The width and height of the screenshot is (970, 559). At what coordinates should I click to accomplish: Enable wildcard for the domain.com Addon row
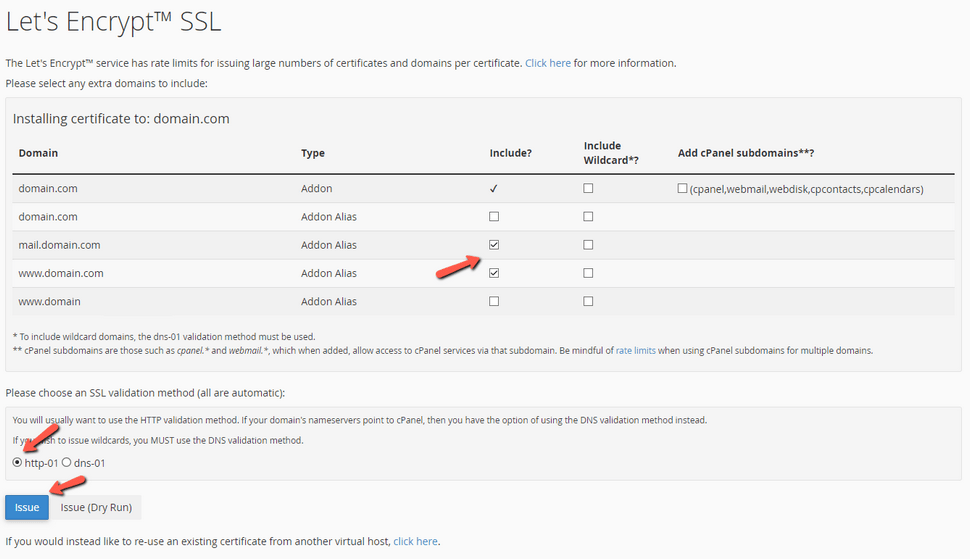(588, 188)
